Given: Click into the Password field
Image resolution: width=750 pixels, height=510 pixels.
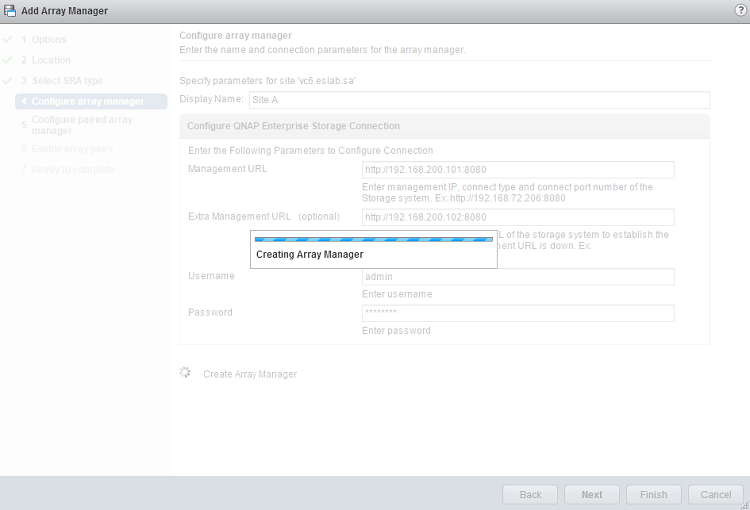Looking at the screenshot, I should pyautogui.click(x=518, y=313).
